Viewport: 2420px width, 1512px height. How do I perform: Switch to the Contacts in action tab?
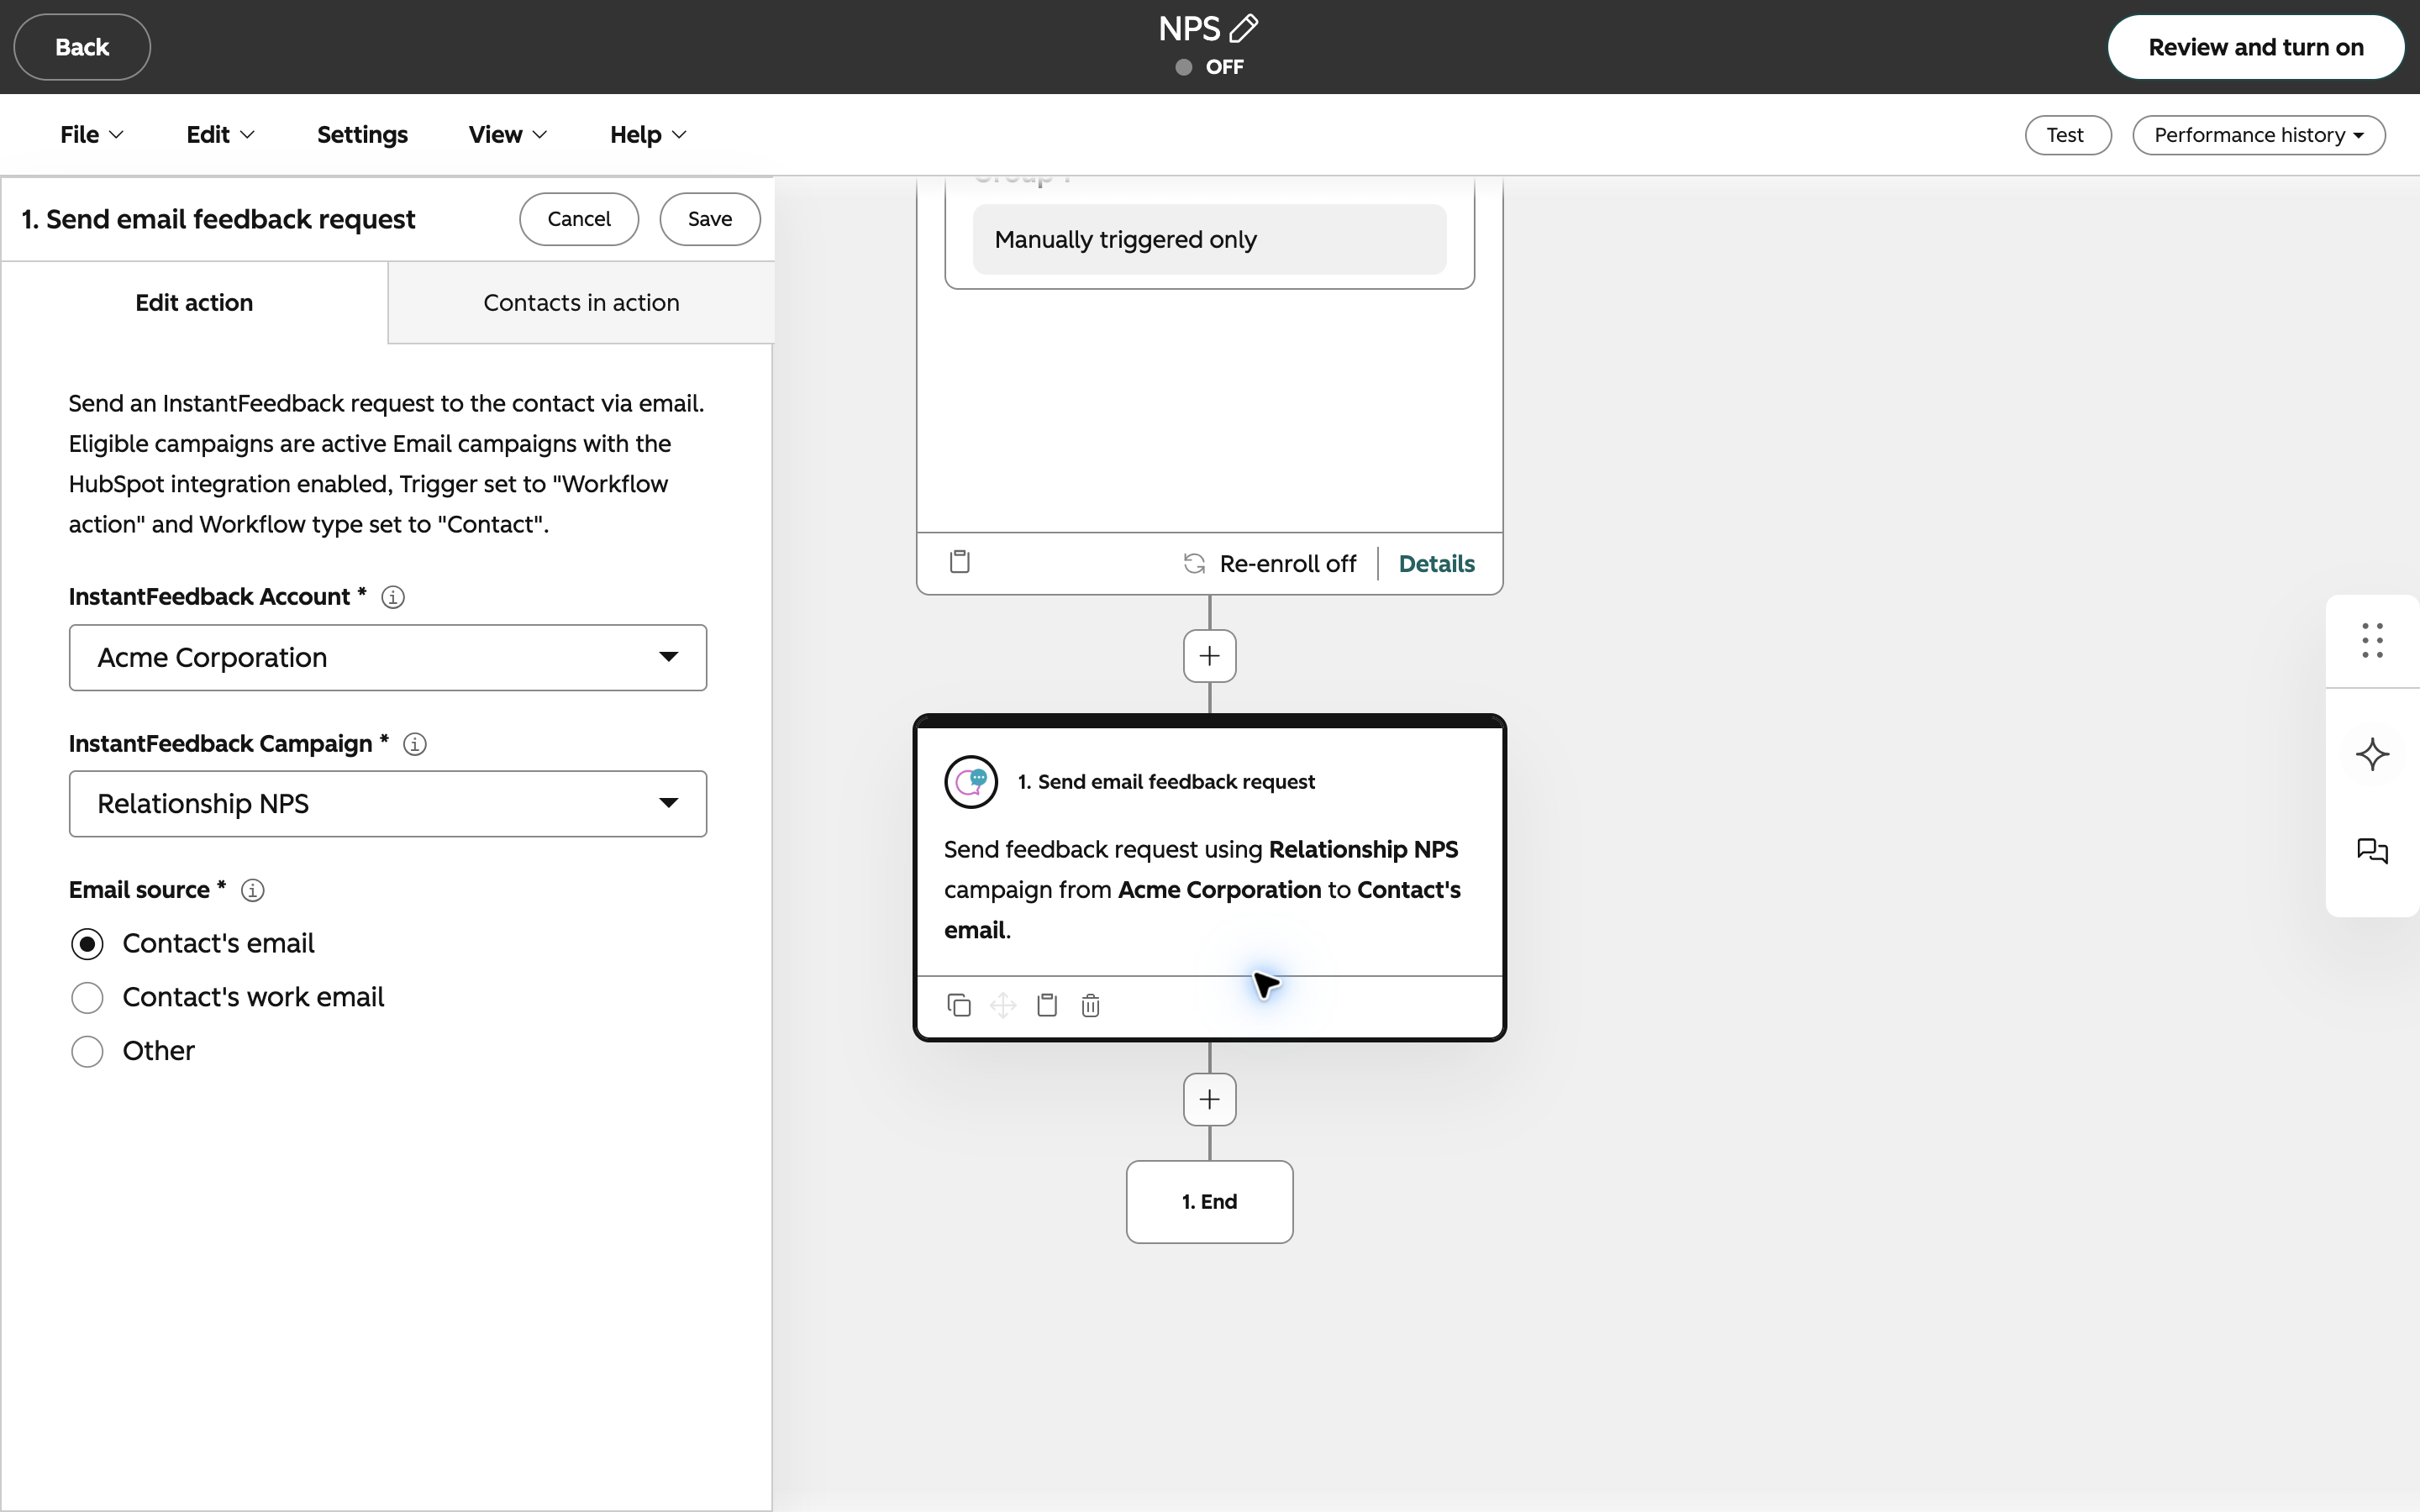(x=581, y=303)
